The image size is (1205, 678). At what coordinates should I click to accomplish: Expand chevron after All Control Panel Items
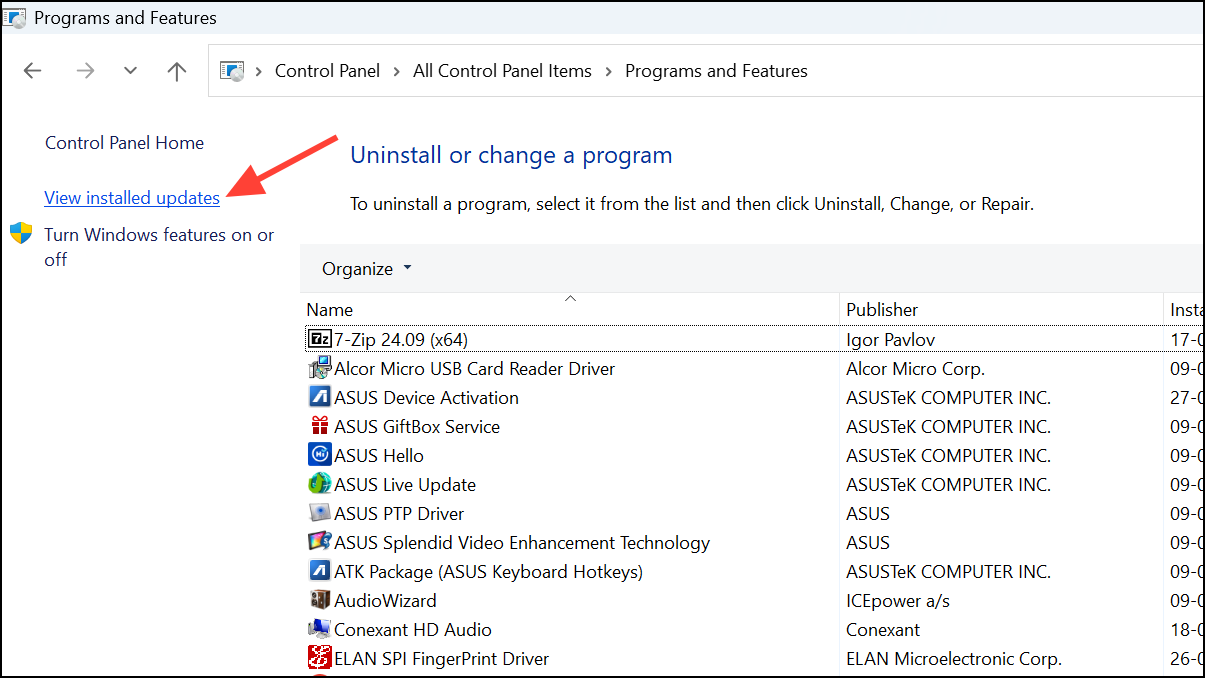[608, 71]
